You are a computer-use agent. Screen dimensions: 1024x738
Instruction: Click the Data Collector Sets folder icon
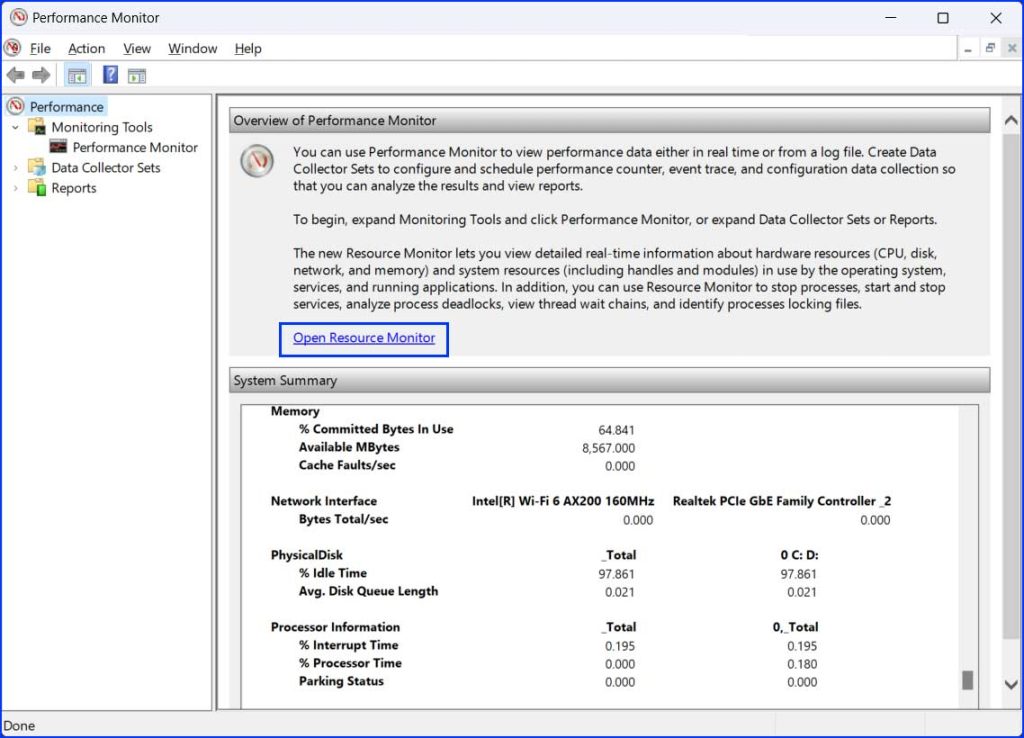(x=37, y=167)
